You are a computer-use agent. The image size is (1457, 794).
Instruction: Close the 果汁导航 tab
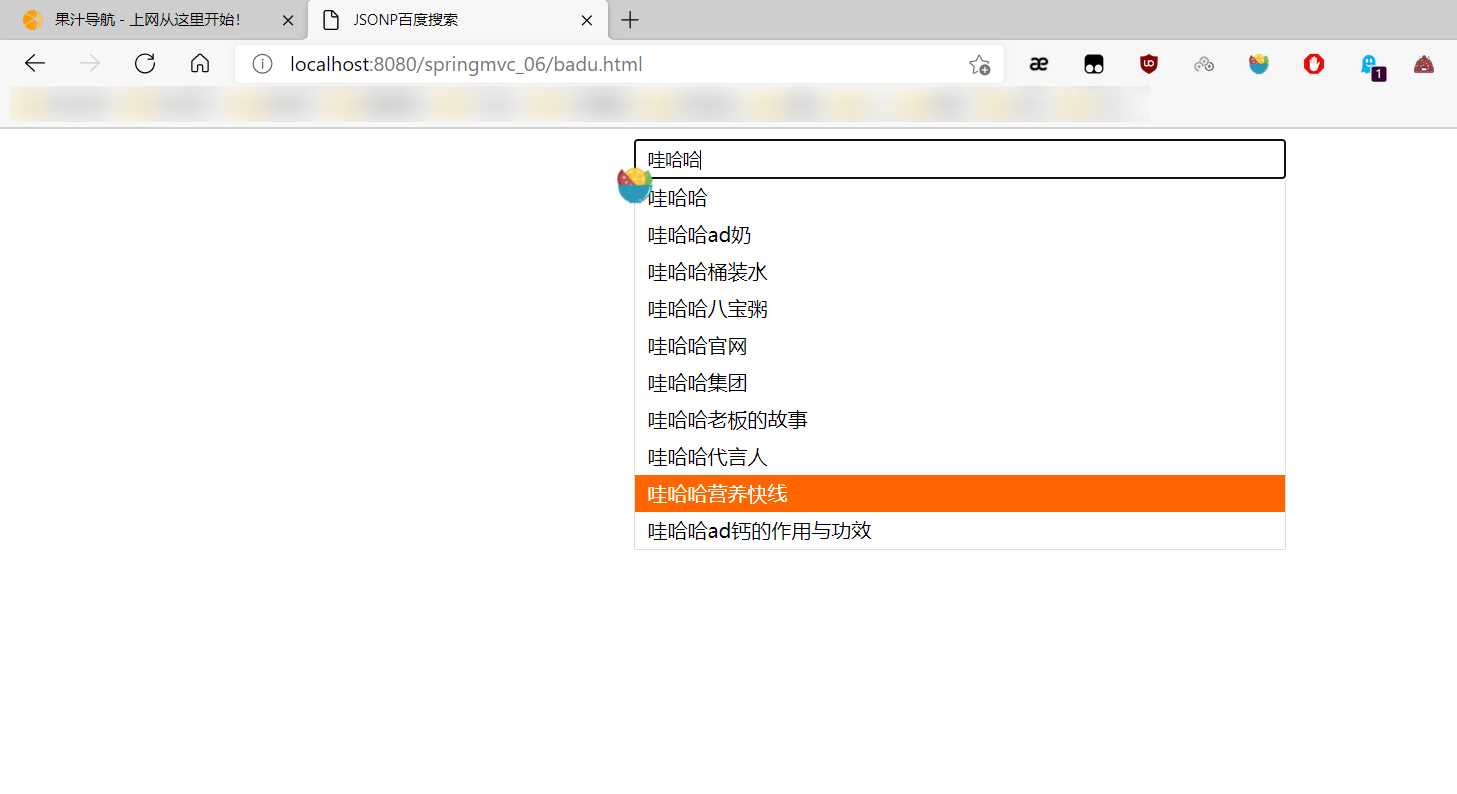288,20
